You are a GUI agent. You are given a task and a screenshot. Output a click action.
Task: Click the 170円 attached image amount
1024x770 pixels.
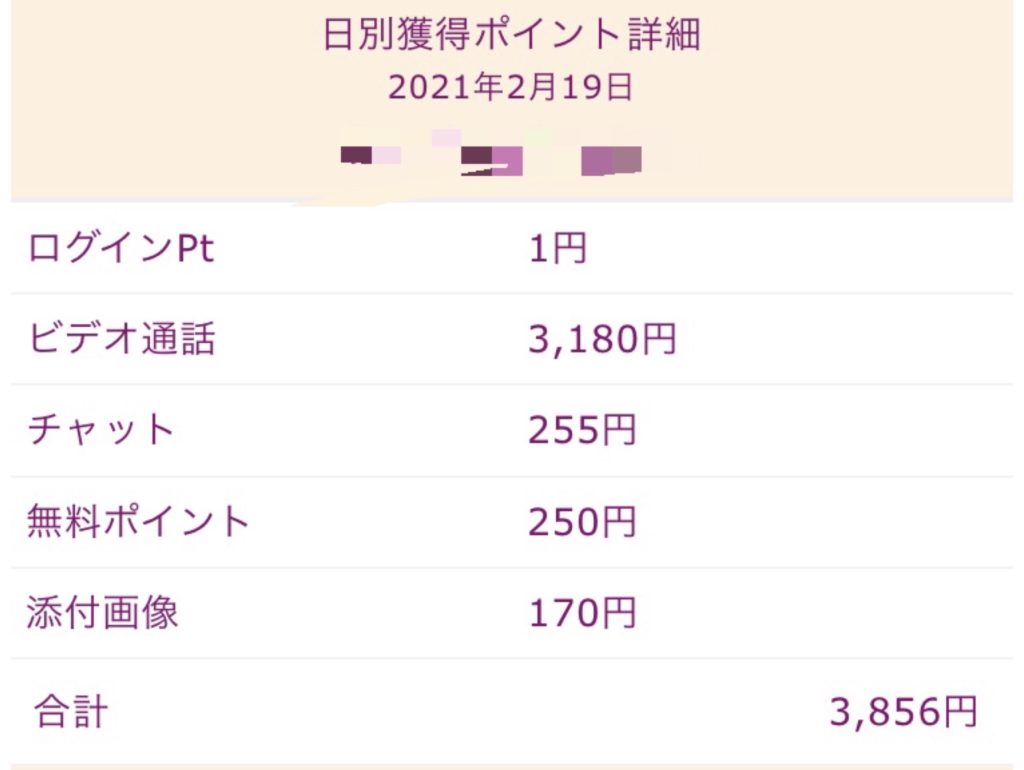click(582, 613)
